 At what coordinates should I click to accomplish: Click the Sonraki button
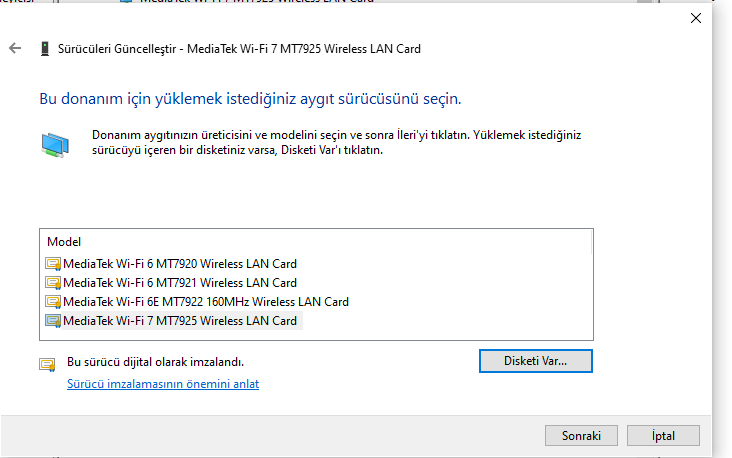coord(581,436)
